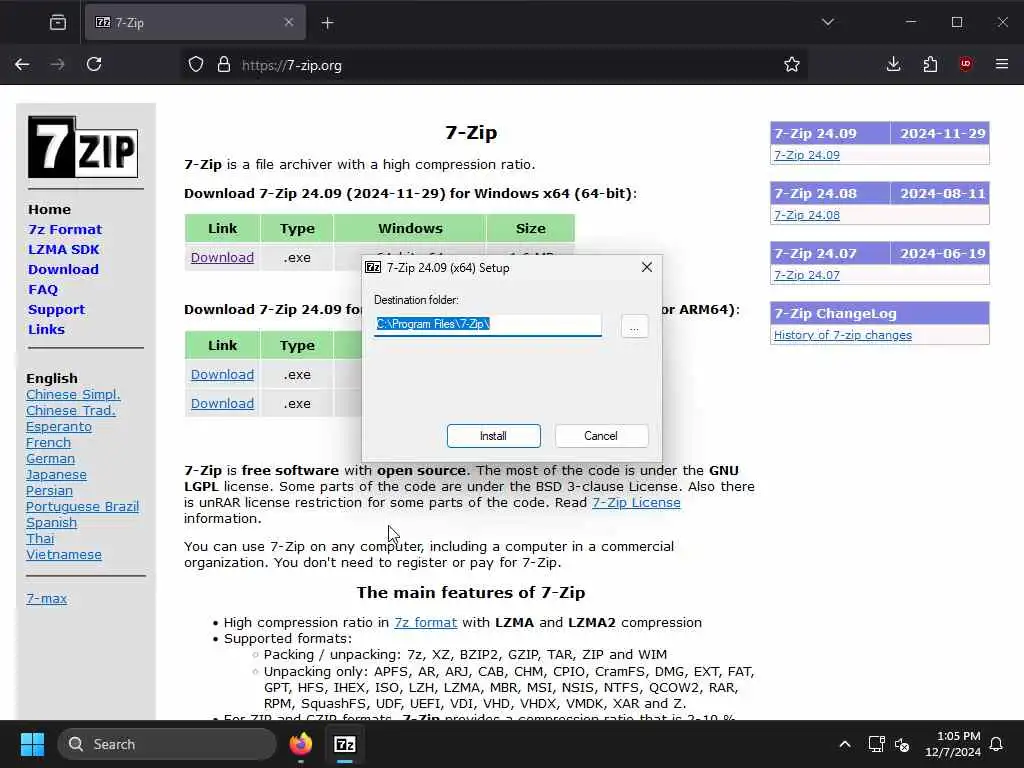1024x768 pixels.
Task: Switch language to Portuguese Brazil
Action: [x=82, y=507]
